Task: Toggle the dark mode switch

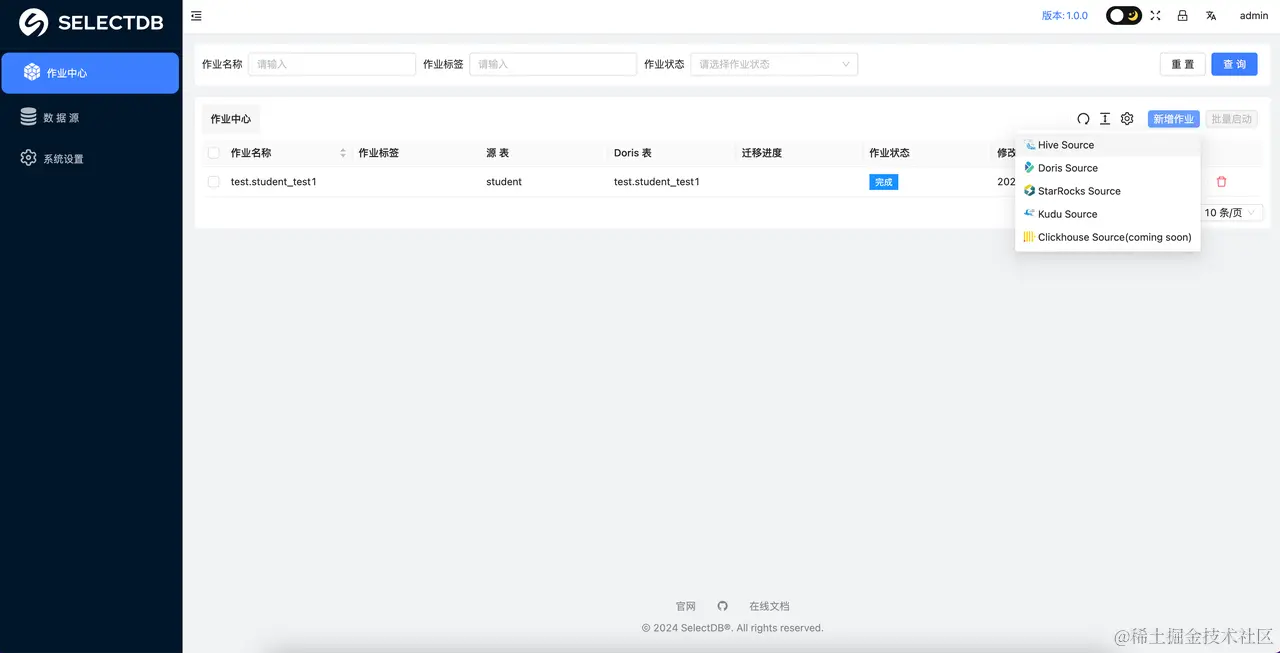Action: (x=1123, y=16)
